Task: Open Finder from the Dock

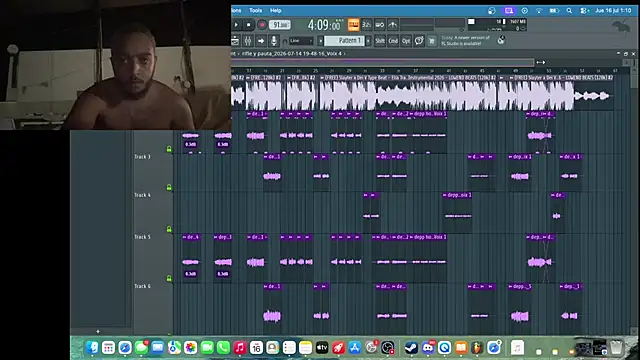Action: click(x=92, y=347)
